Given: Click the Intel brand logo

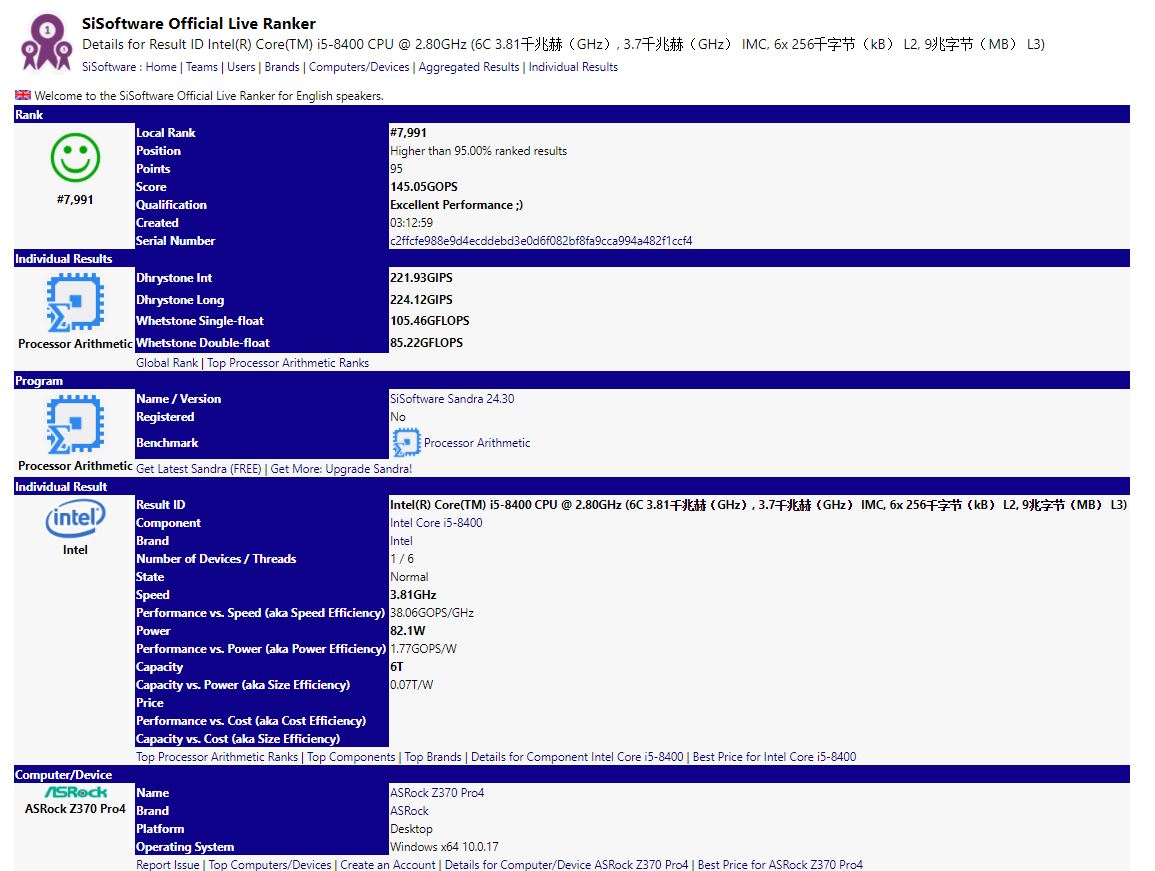Looking at the screenshot, I should [x=75, y=519].
